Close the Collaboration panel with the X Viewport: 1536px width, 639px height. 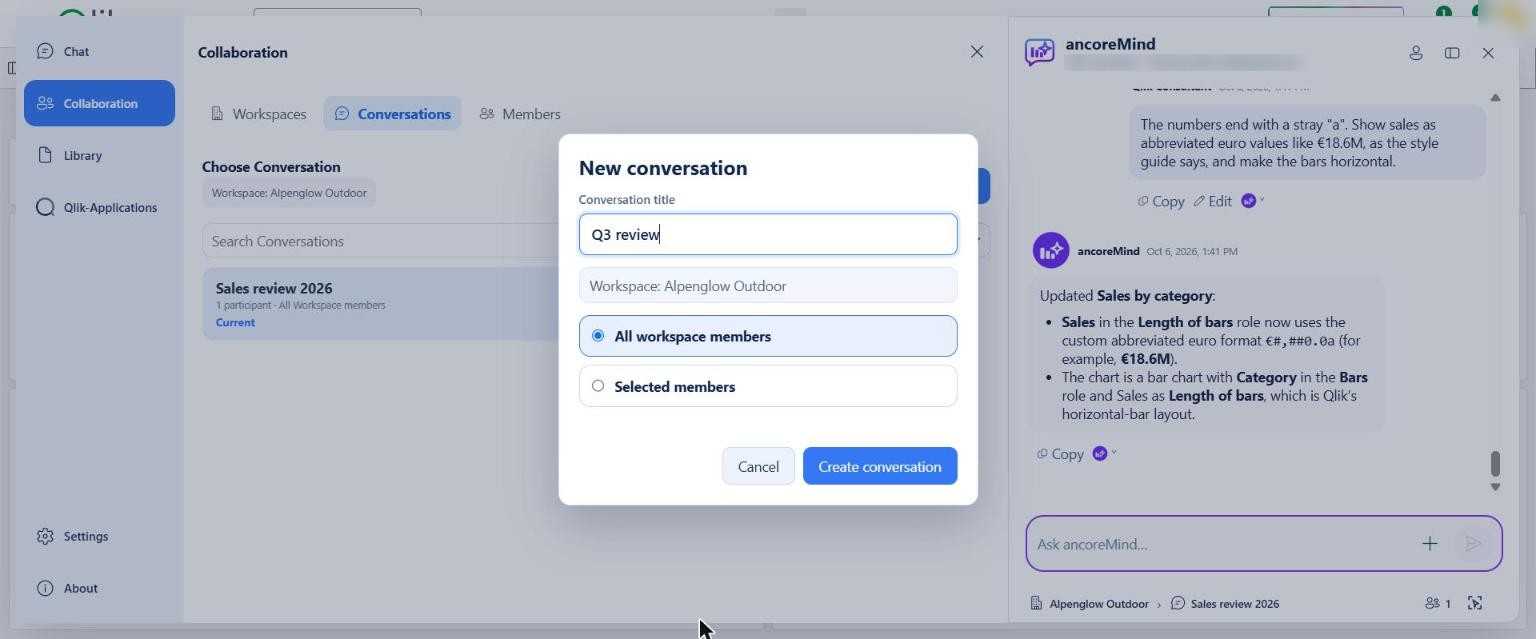point(977,52)
